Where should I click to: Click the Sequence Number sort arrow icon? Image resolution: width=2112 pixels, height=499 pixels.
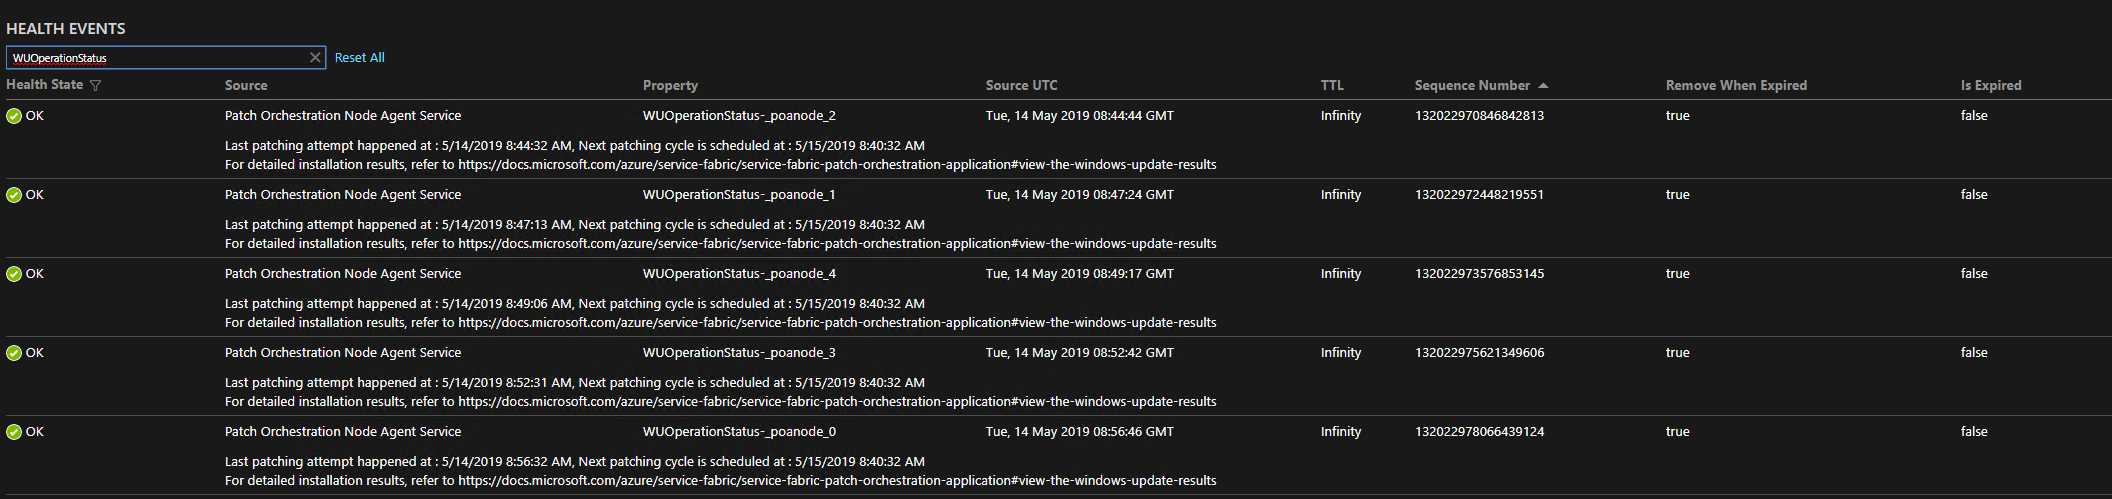pos(1543,86)
